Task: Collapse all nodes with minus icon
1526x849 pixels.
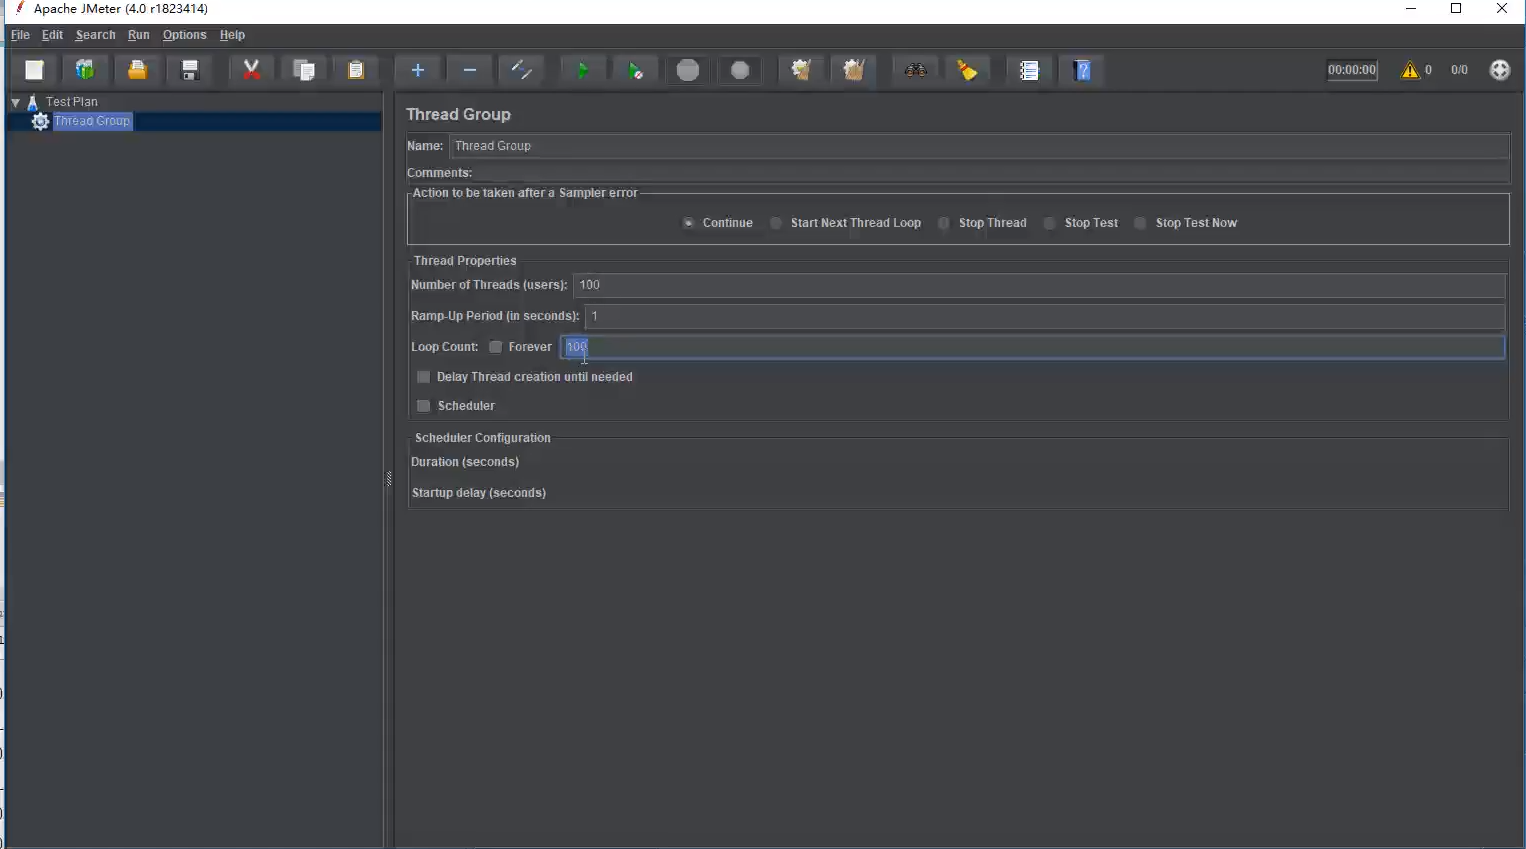Action: pos(470,70)
